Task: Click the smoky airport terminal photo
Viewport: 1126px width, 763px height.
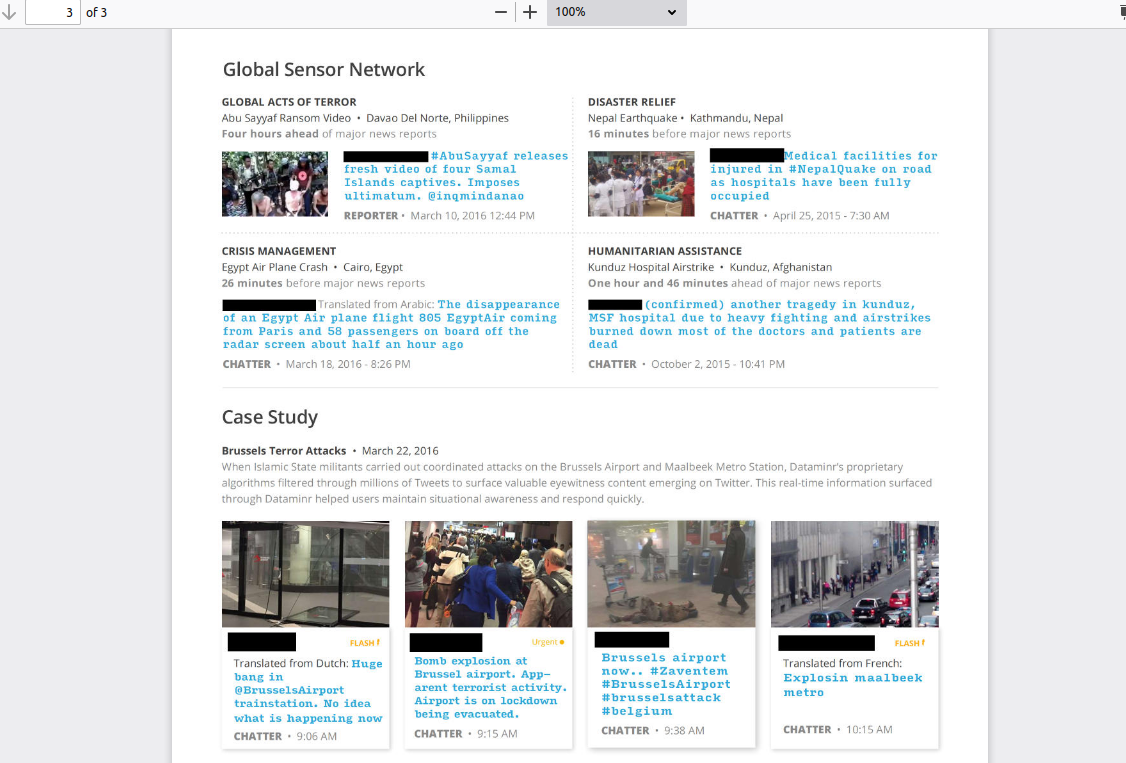Action: 671,574
